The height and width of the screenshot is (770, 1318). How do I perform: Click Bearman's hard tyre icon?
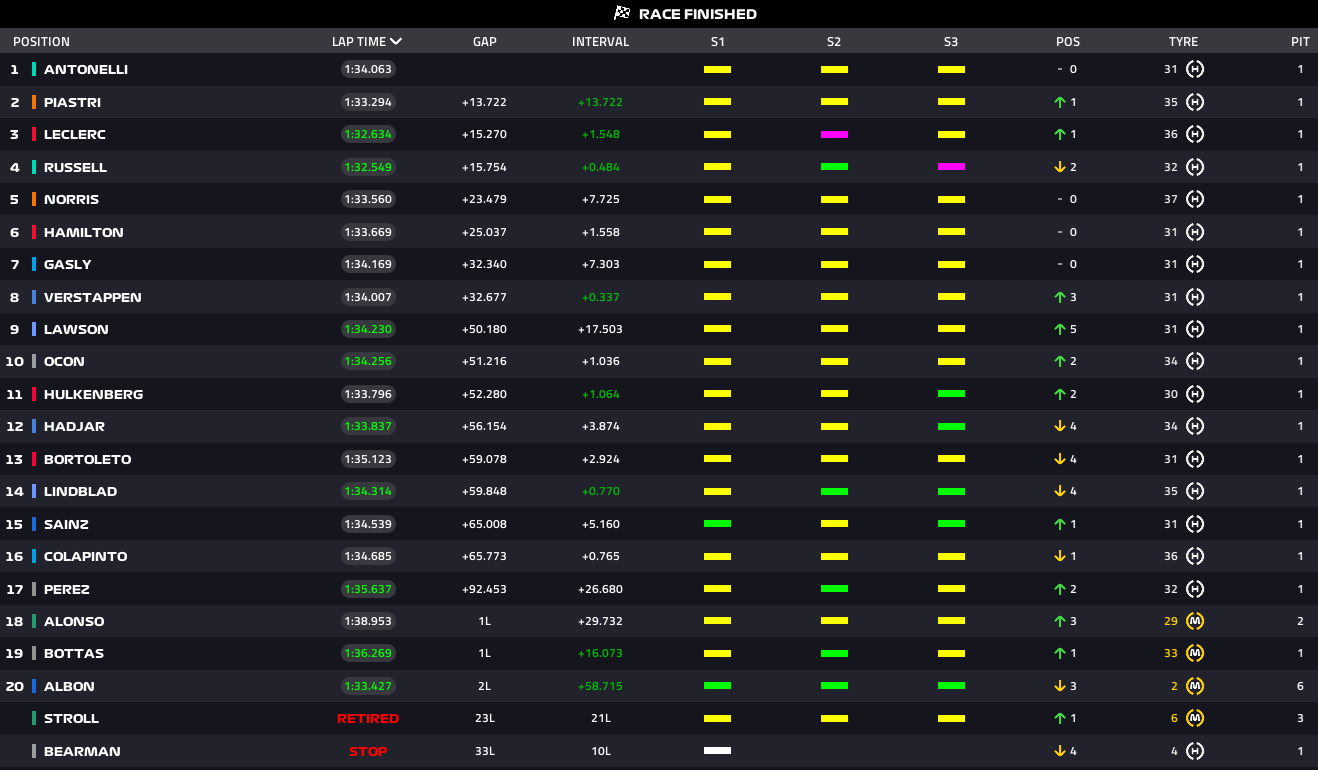coord(1194,751)
